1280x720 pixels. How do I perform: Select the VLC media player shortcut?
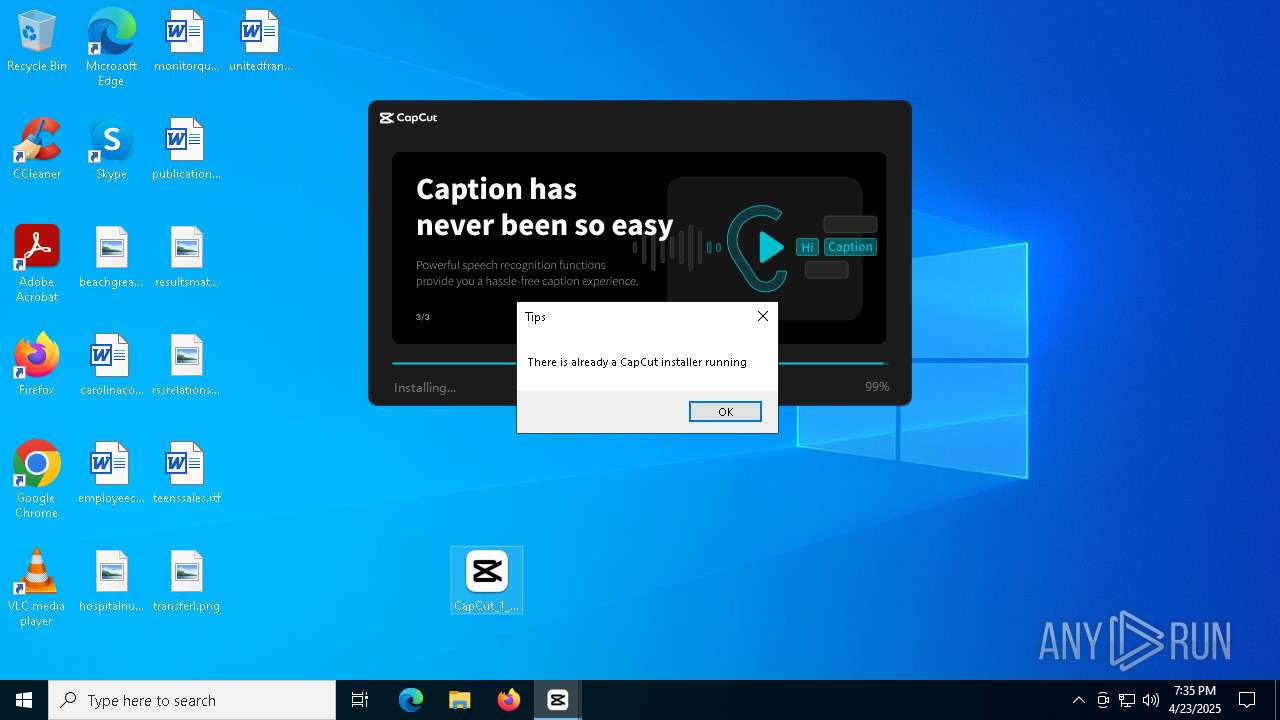(x=37, y=588)
